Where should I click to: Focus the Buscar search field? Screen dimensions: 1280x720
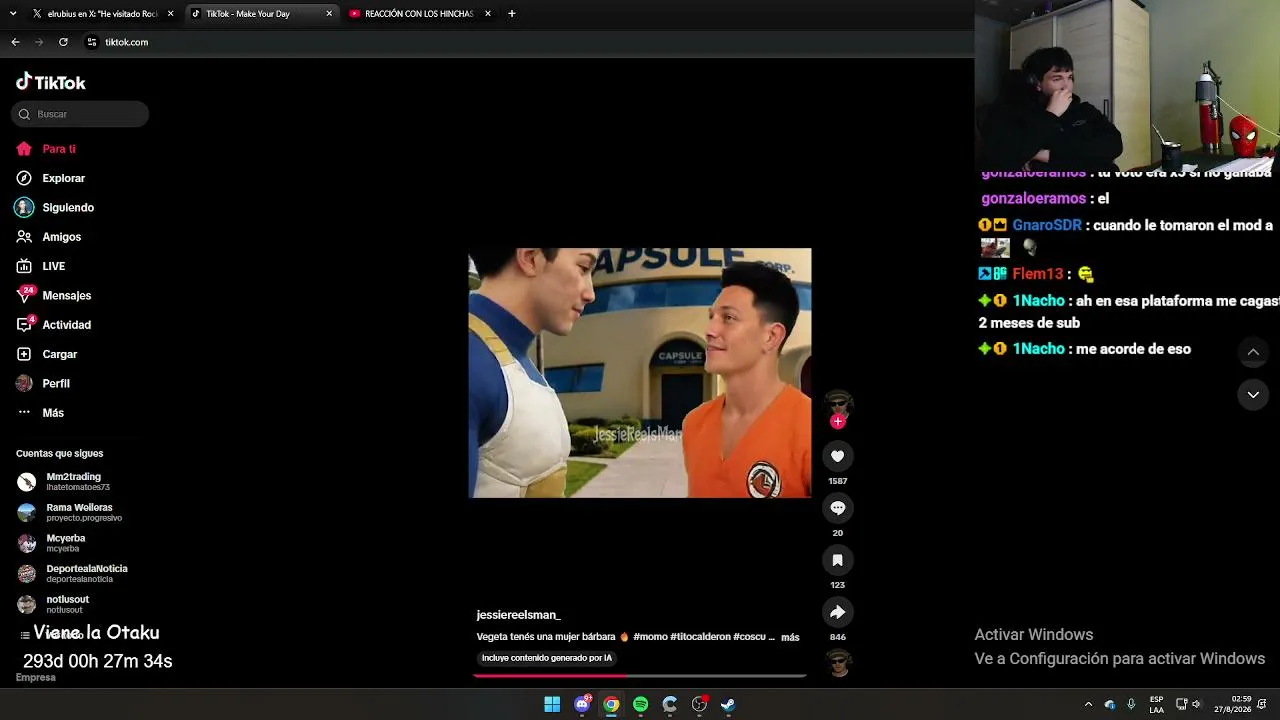pyautogui.click(x=80, y=114)
